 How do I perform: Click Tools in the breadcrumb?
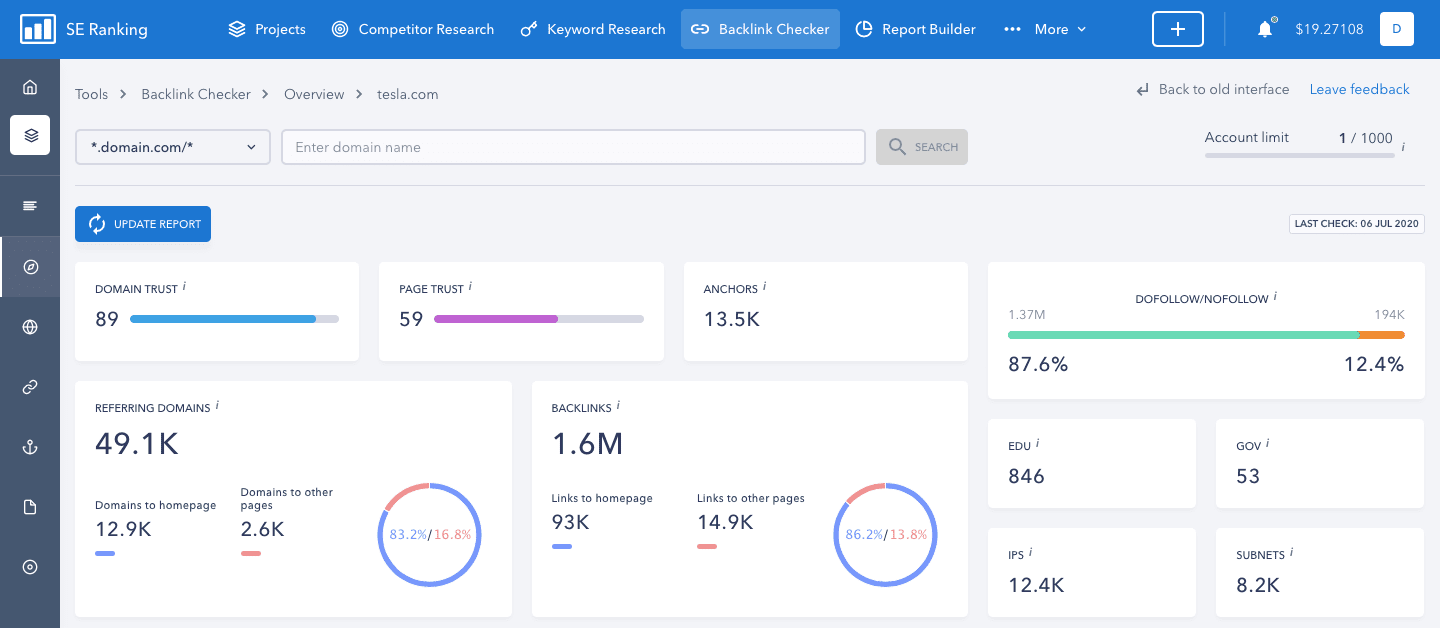[x=91, y=94]
